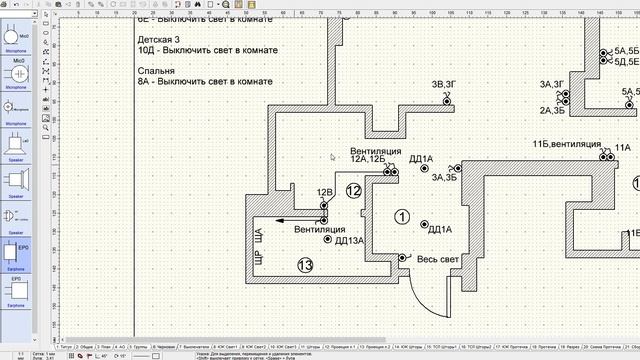The height and width of the screenshot is (360, 640).
Task: Select the top Mic0 Microphone library component
Action: [16, 38]
